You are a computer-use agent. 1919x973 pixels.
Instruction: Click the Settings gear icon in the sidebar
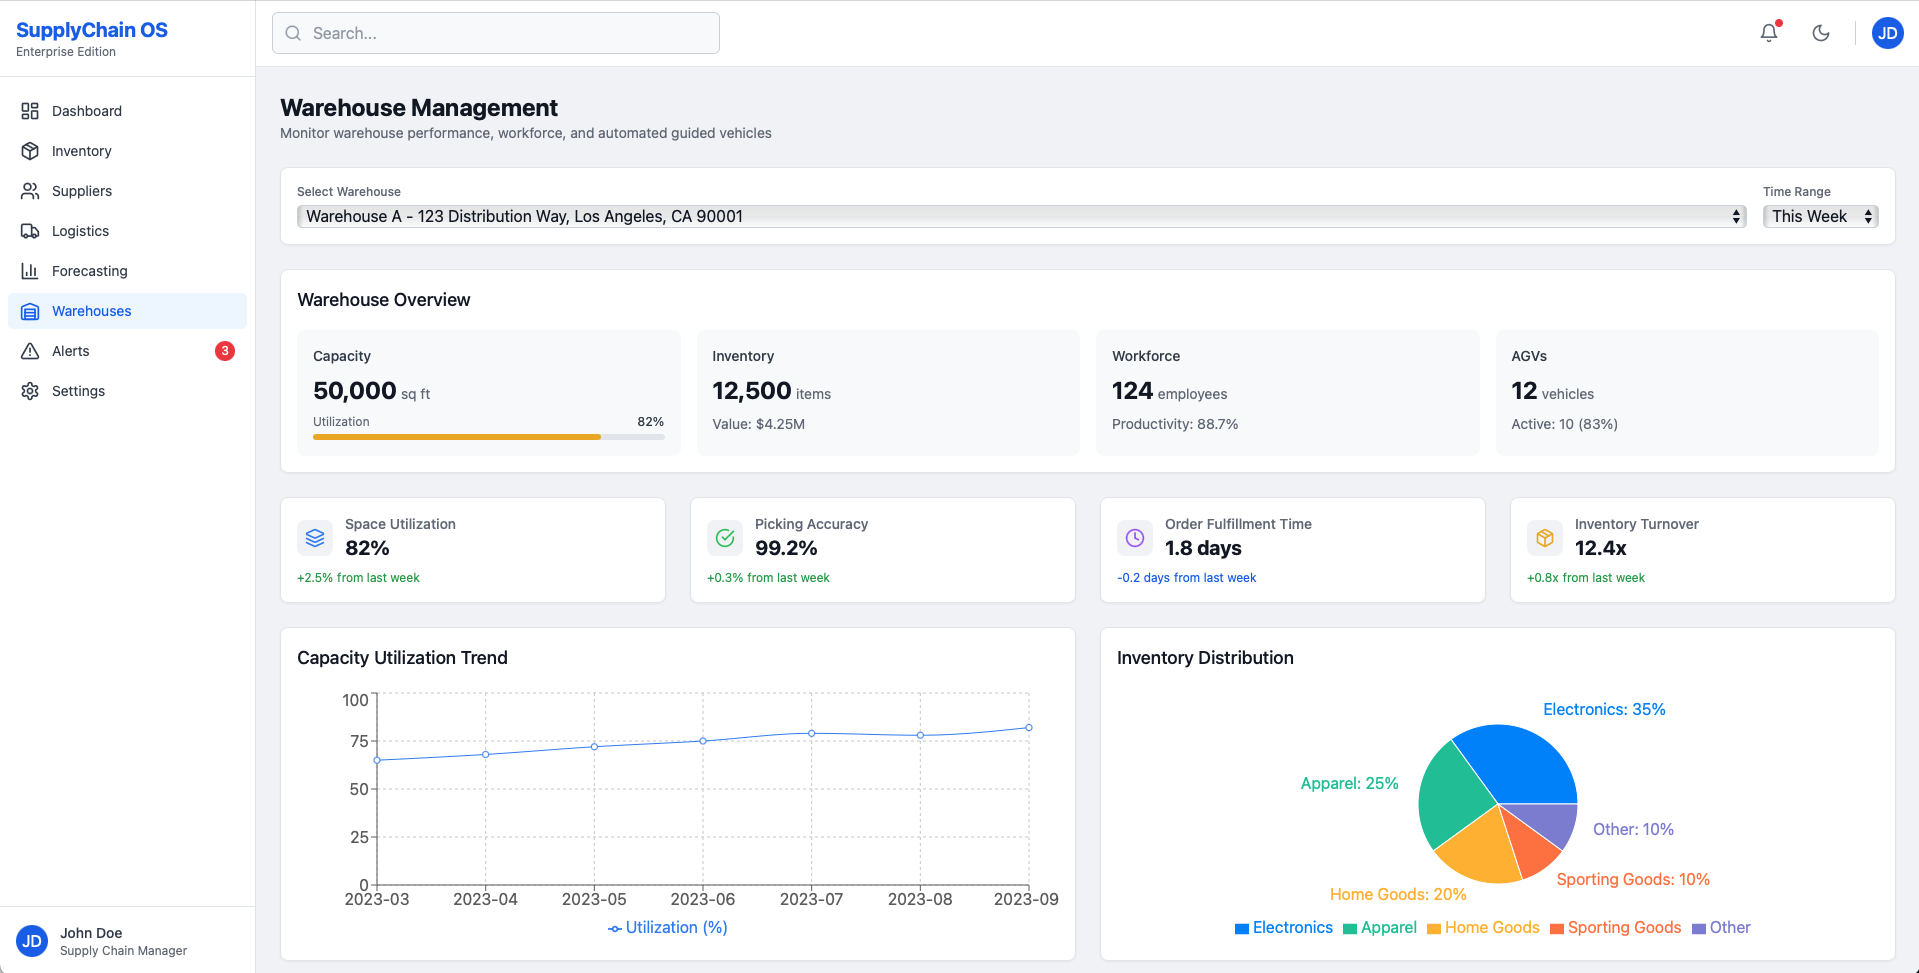pyautogui.click(x=30, y=391)
